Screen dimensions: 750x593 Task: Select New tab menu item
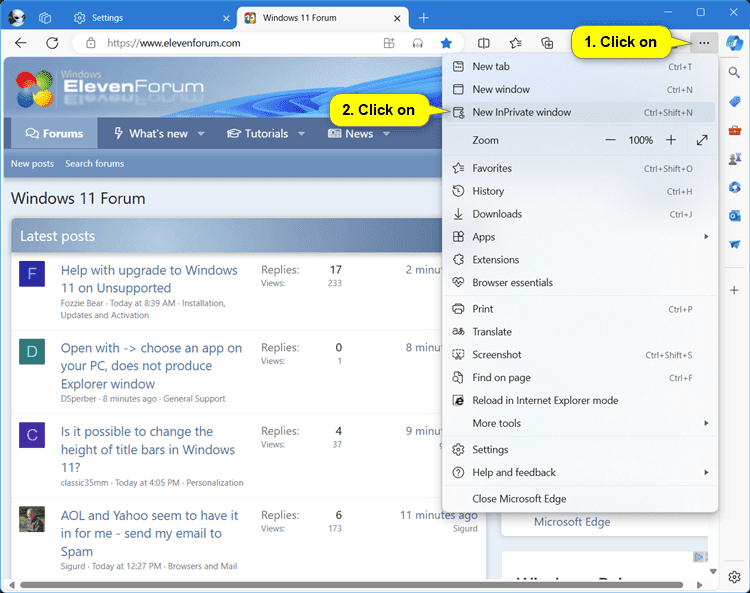580,66
